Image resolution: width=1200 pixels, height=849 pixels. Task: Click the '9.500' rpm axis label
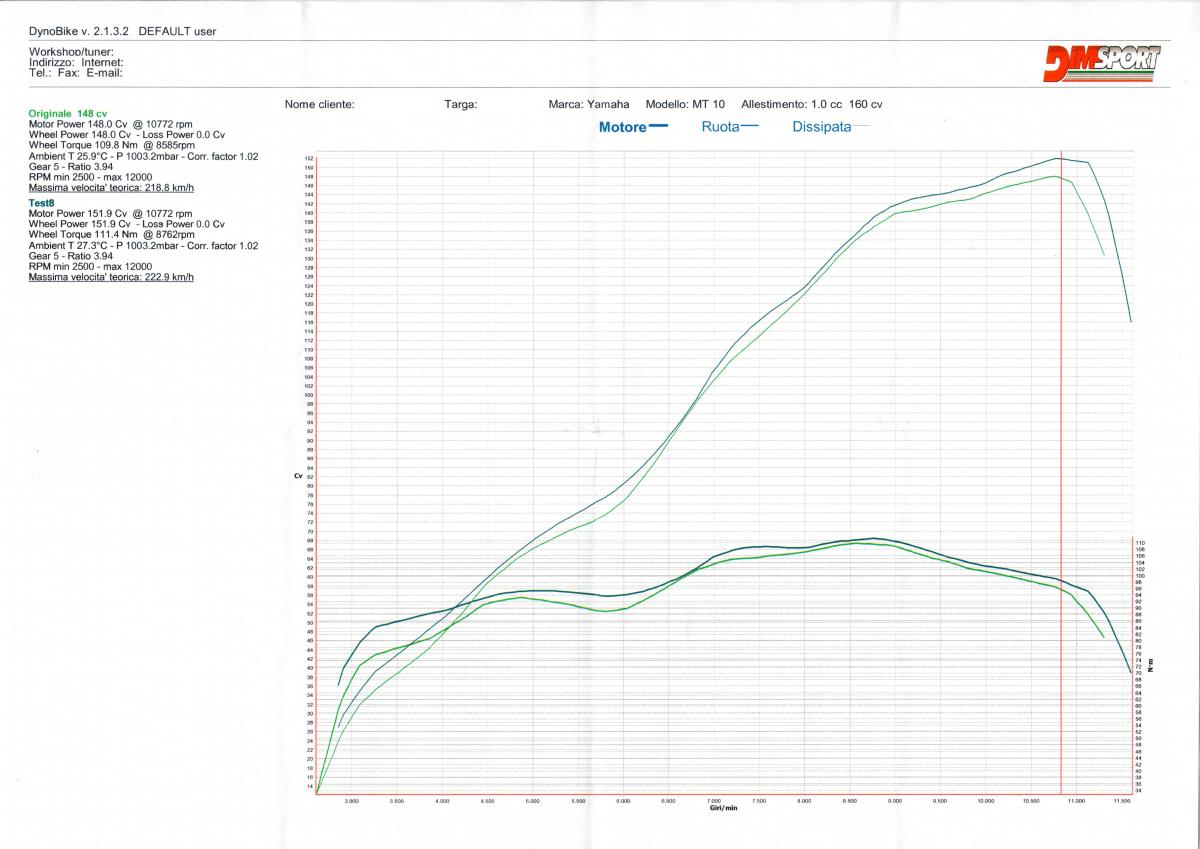click(940, 801)
